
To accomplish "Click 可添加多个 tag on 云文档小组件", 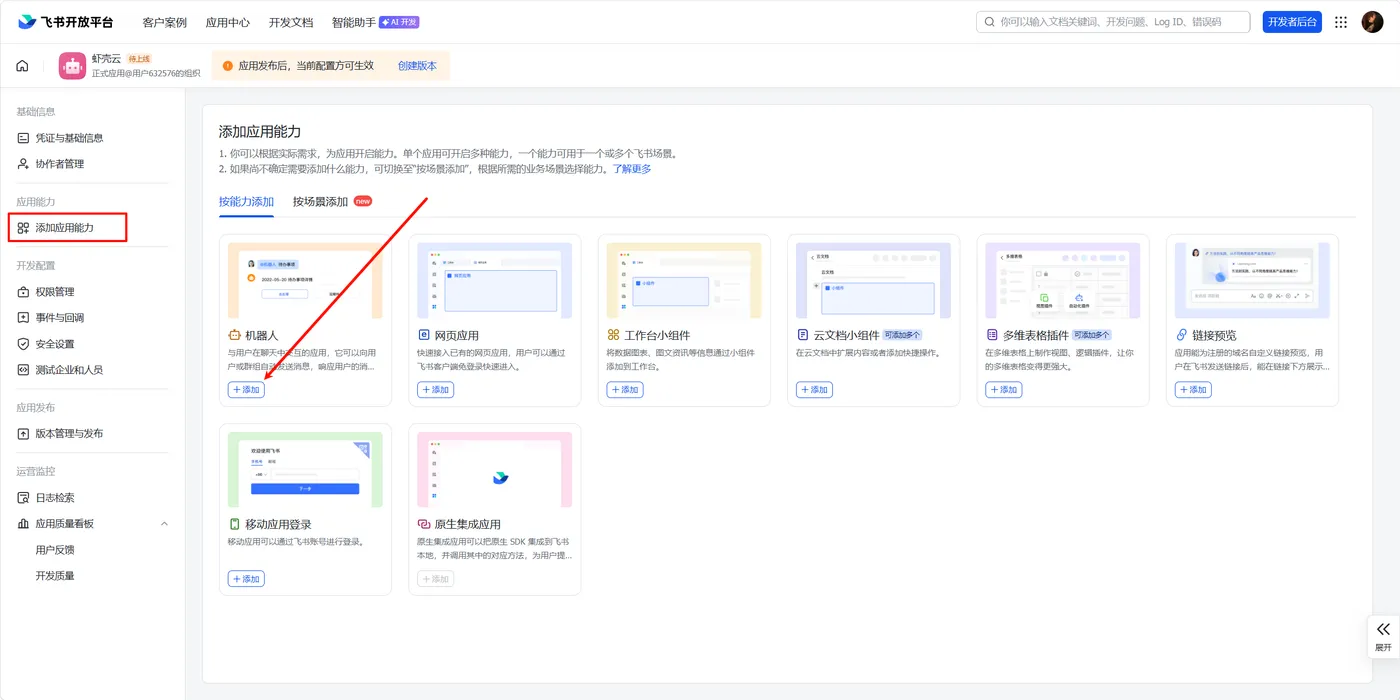I will click(x=902, y=335).
